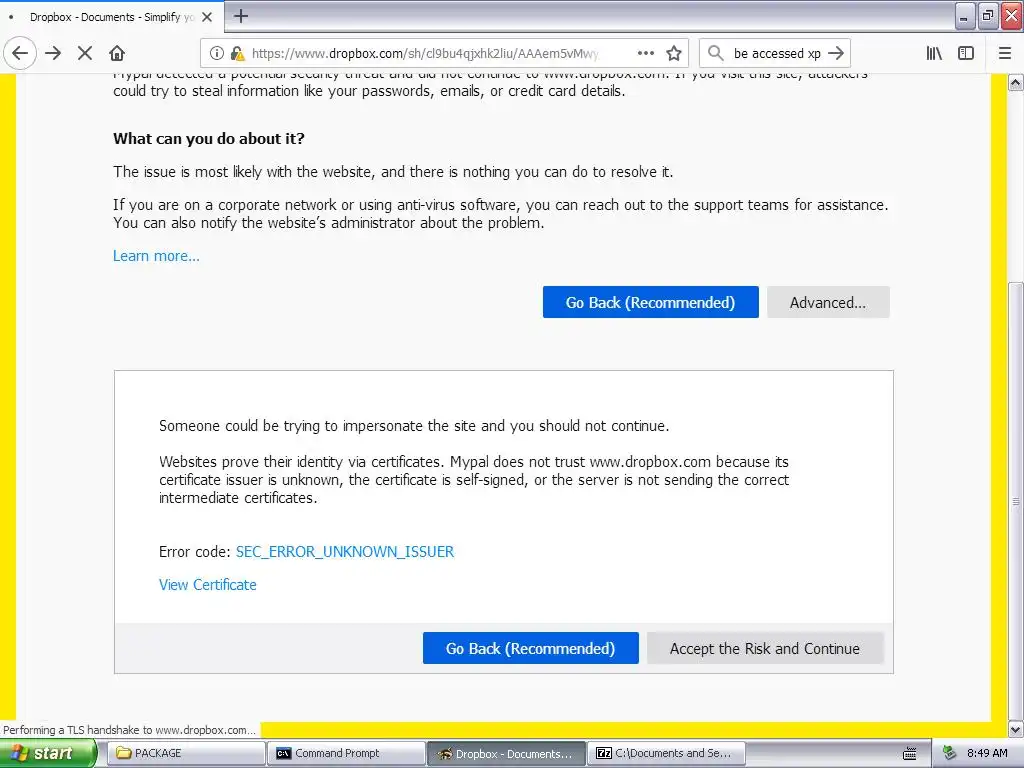Click the 'What can you do about it?' heading
The width and height of the screenshot is (1024, 768).
click(x=209, y=138)
